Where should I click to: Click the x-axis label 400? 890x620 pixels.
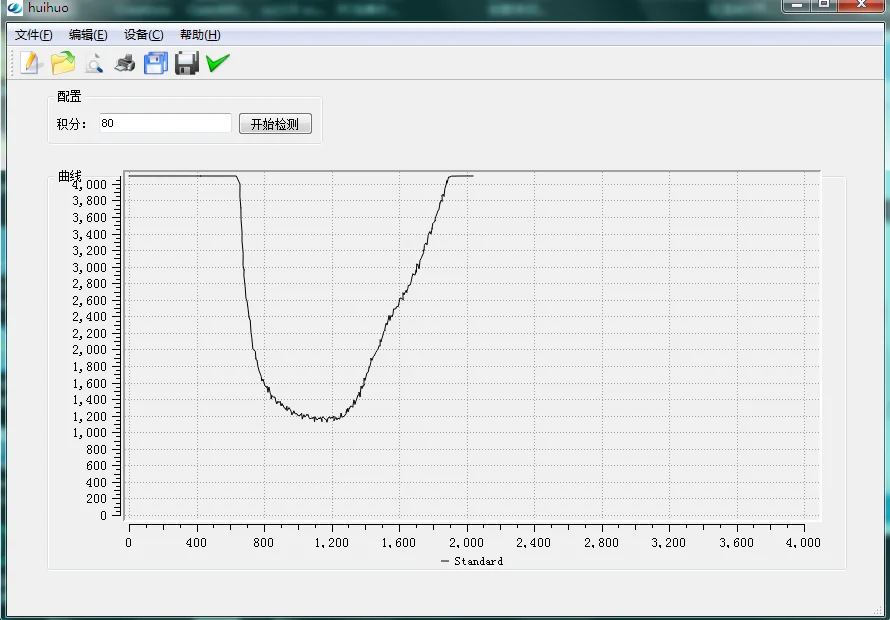coord(196,543)
